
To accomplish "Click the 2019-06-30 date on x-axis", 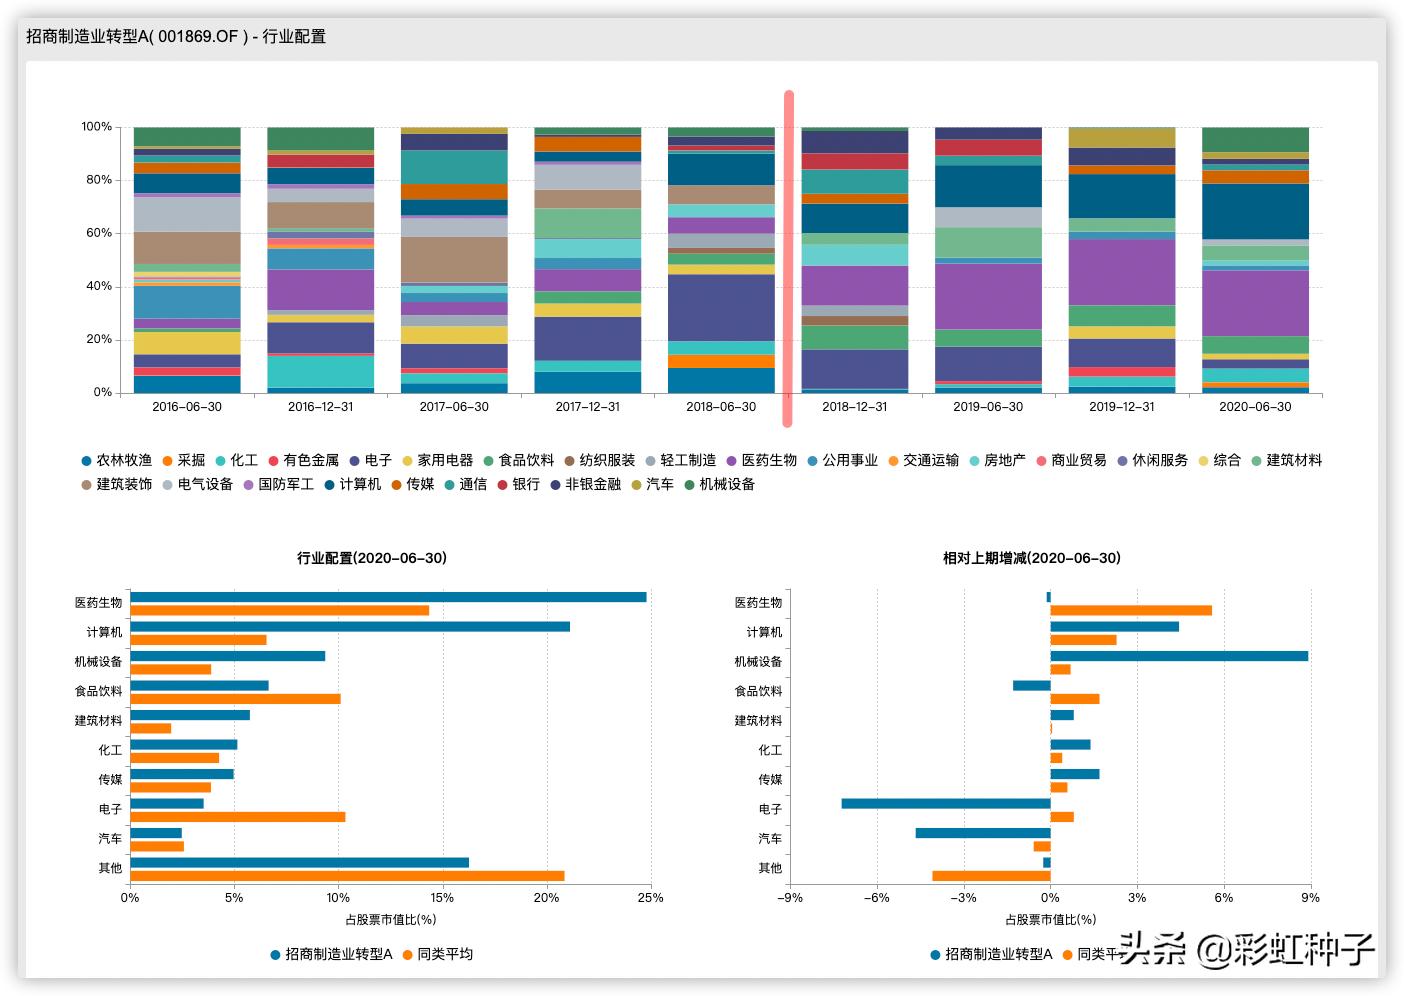I will [988, 407].
